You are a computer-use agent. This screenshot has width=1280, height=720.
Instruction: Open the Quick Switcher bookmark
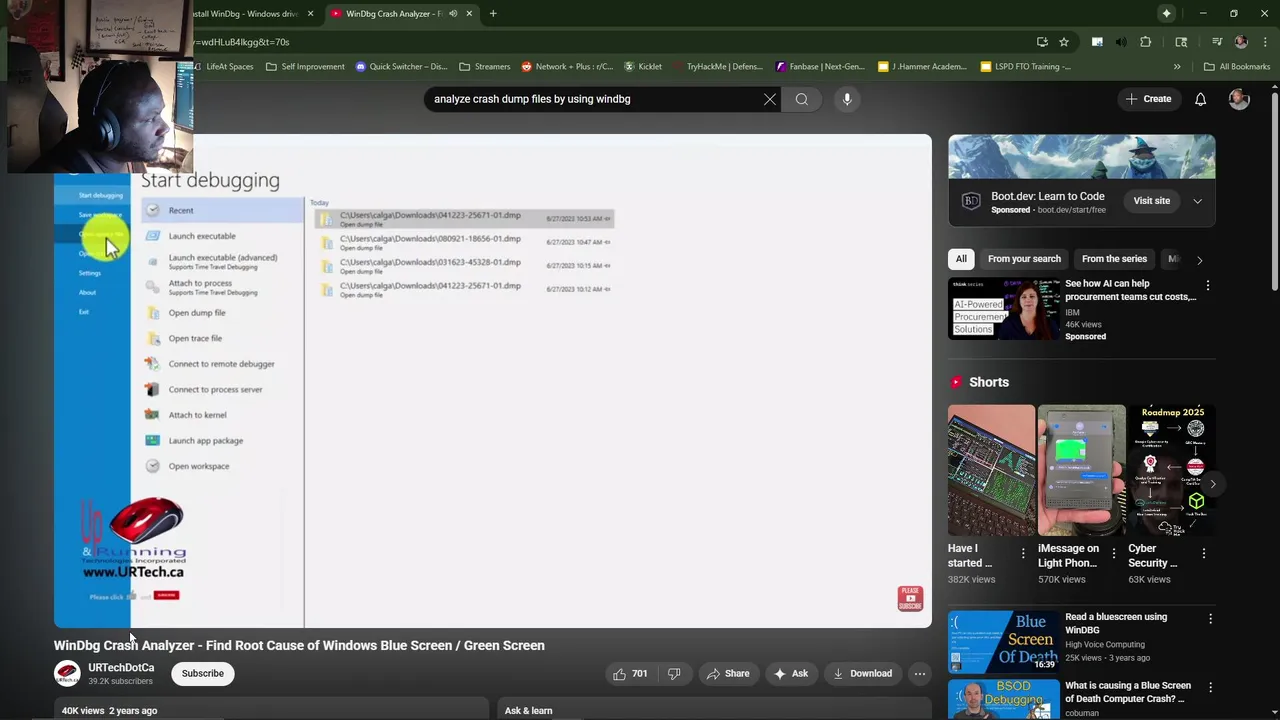[400, 67]
